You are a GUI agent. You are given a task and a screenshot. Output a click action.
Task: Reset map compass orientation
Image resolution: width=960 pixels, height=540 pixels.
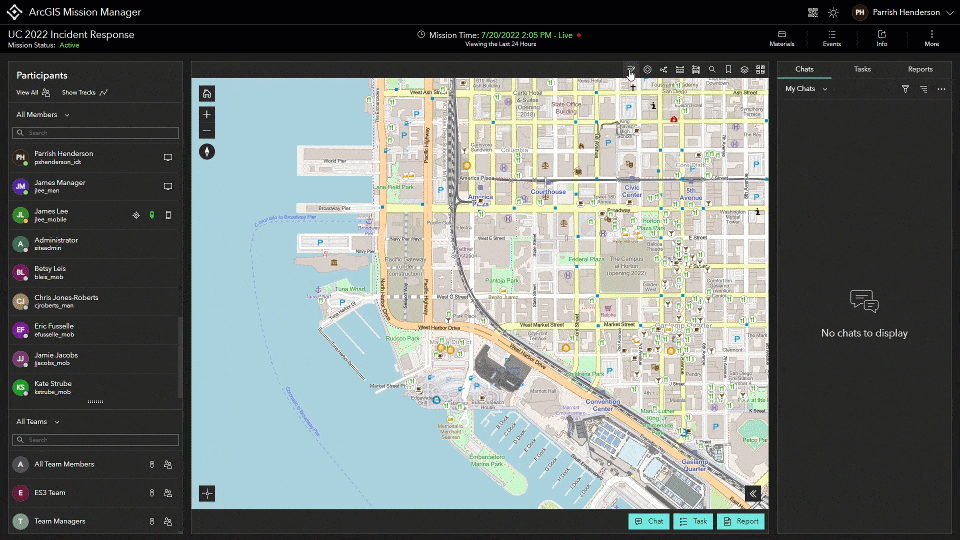click(207, 151)
